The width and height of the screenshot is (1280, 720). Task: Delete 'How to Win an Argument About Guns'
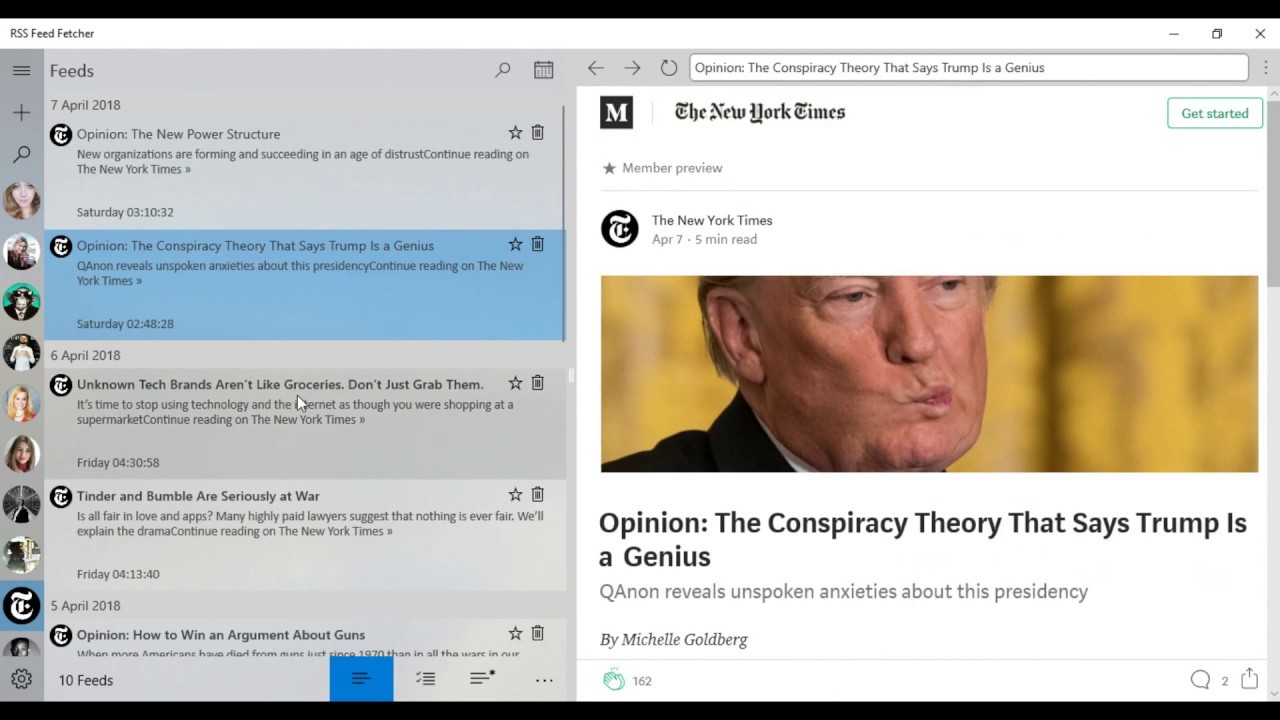click(x=537, y=634)
